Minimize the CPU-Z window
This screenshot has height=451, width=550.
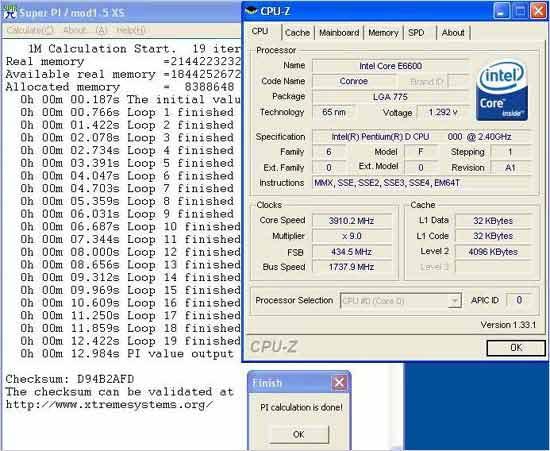click(501, 12)
